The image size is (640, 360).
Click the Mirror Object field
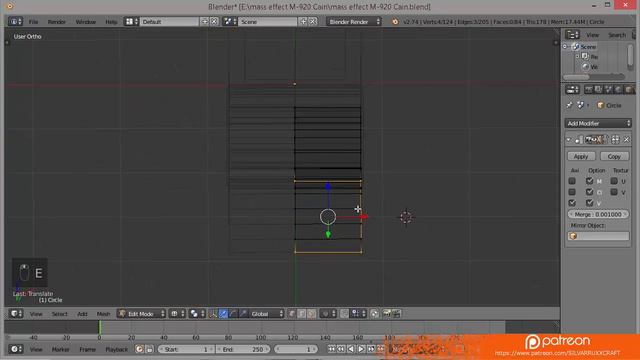pos(598,236)
